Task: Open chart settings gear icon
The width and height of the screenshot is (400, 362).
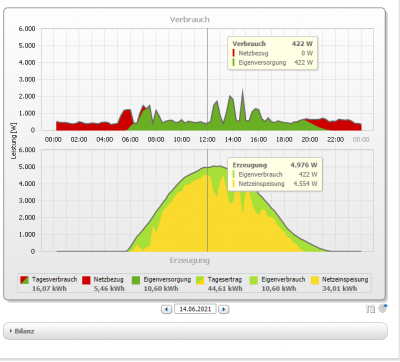Action: [x=383, y=308]
